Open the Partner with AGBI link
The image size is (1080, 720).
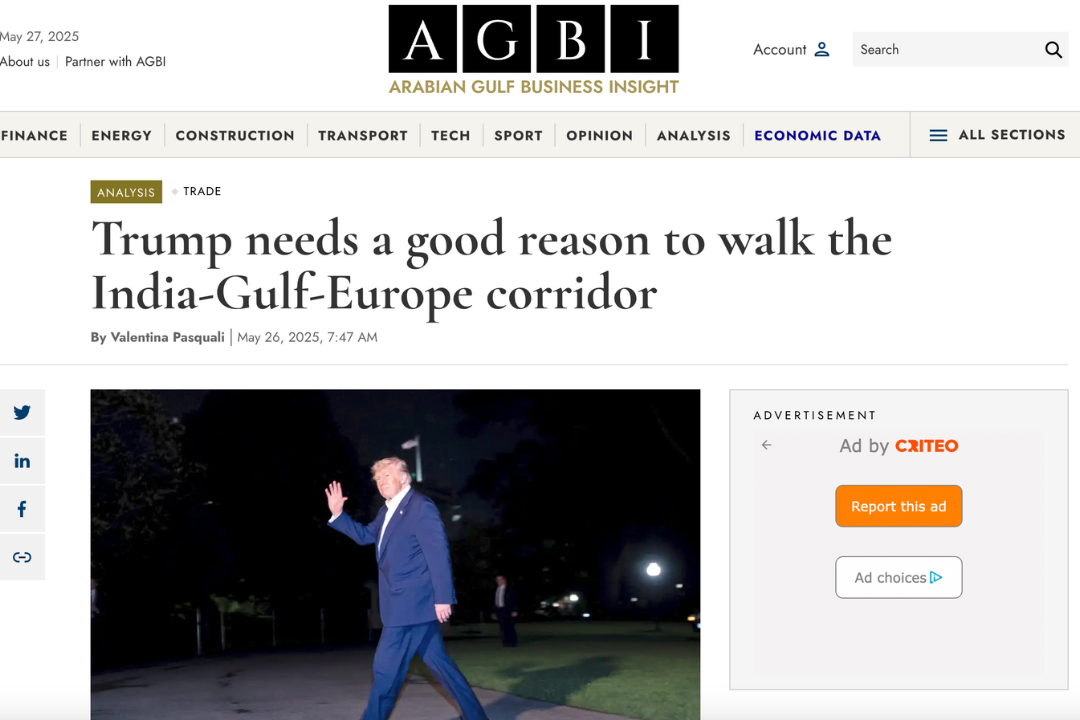pos(115,61)
